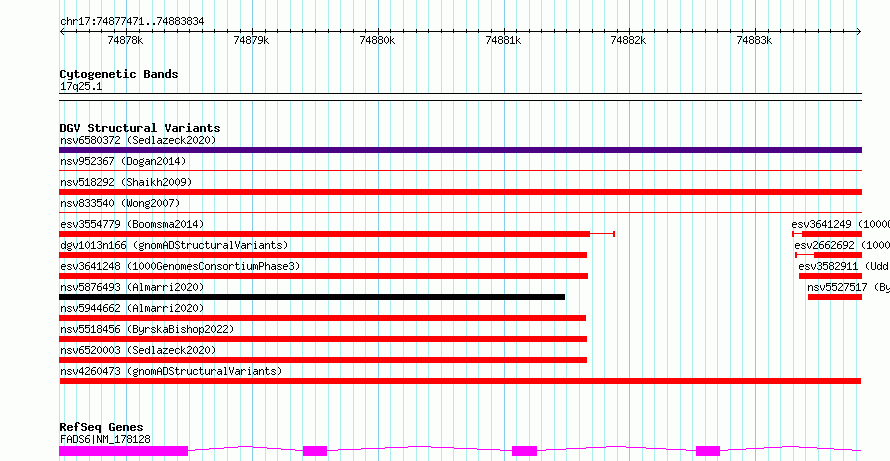Click the chr17:74877471..74883834 coordinates text
Viewport: 890px width, 461px height.
click(132, 22)
